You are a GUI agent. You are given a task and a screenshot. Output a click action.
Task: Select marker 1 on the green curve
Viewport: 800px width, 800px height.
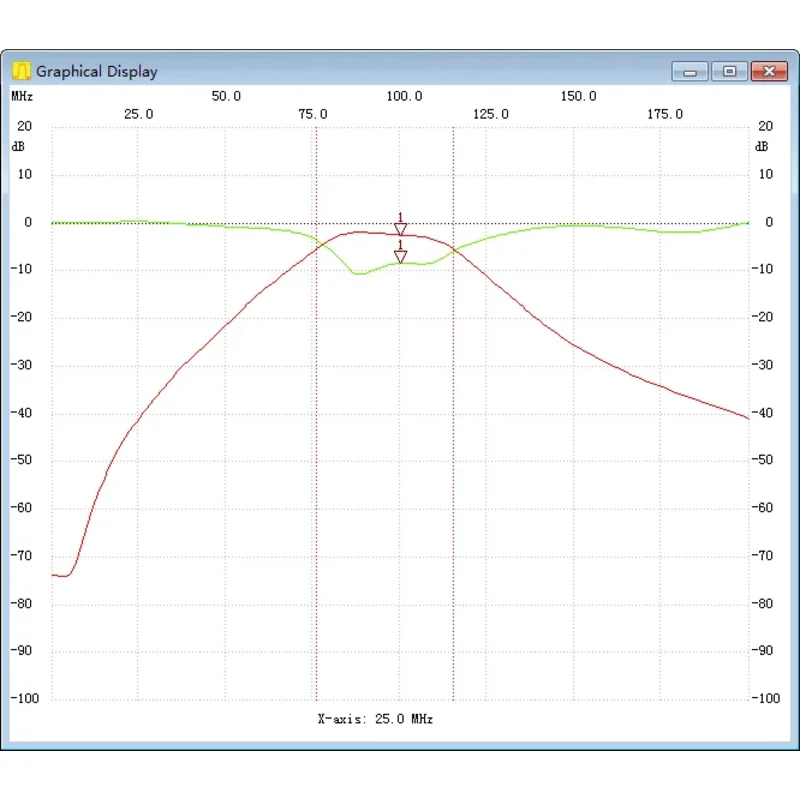401,258
